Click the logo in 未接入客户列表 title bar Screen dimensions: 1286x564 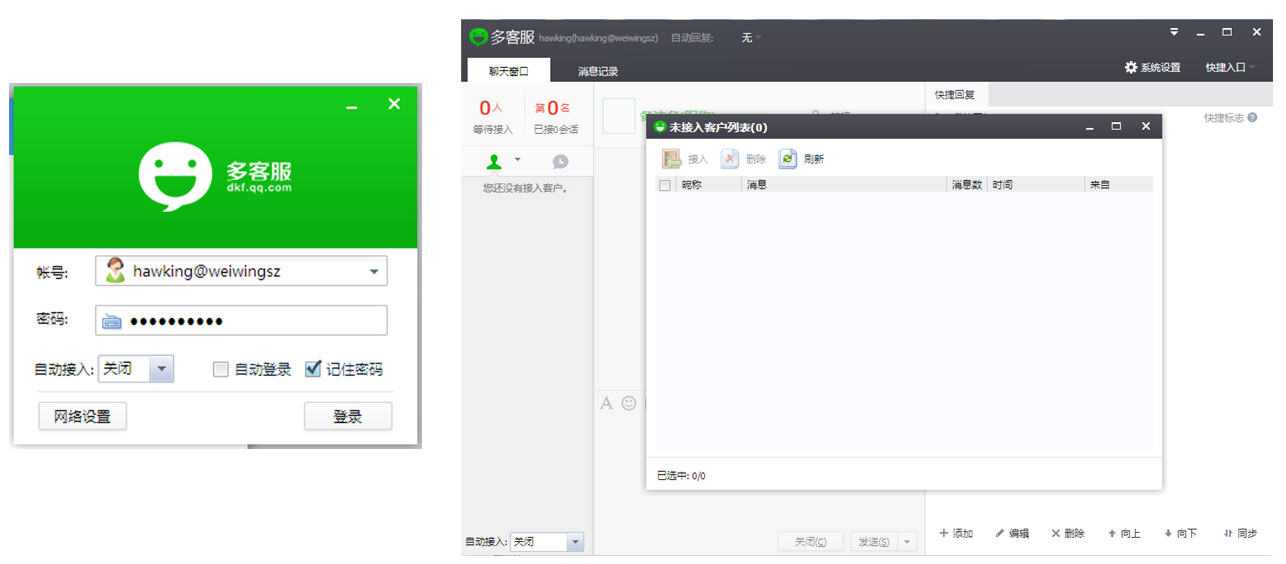click(x=660, y=127)
